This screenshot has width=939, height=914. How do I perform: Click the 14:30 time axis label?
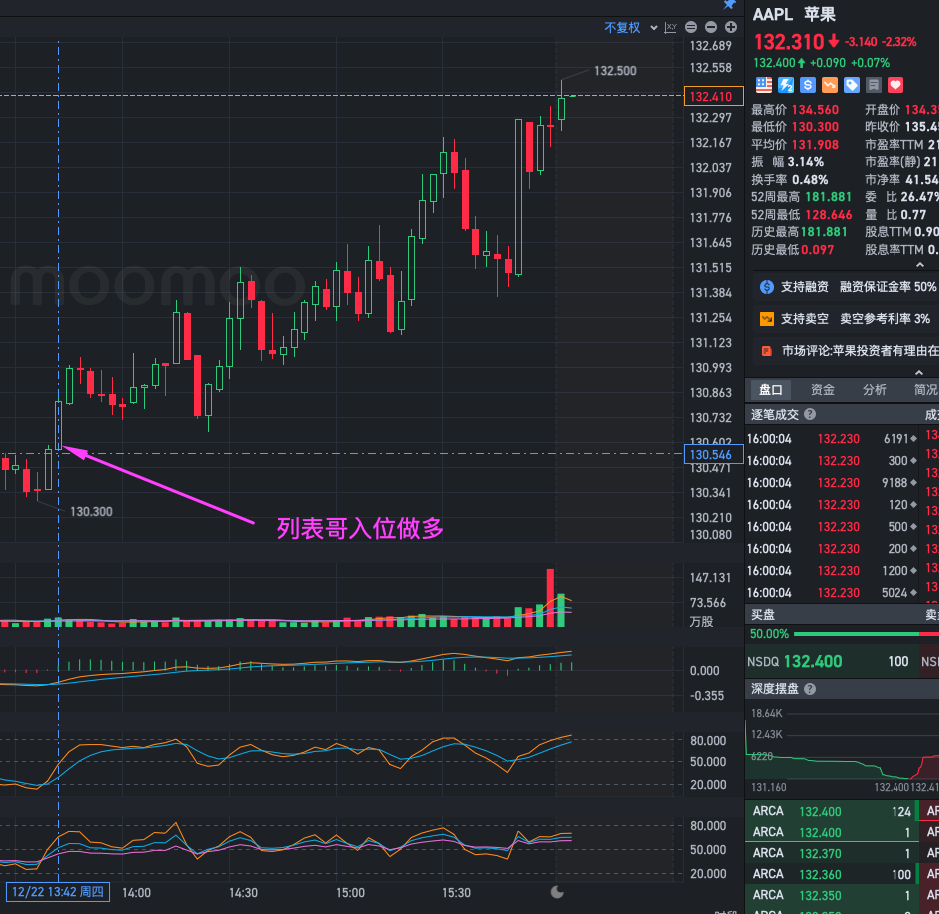coord(243,892)
